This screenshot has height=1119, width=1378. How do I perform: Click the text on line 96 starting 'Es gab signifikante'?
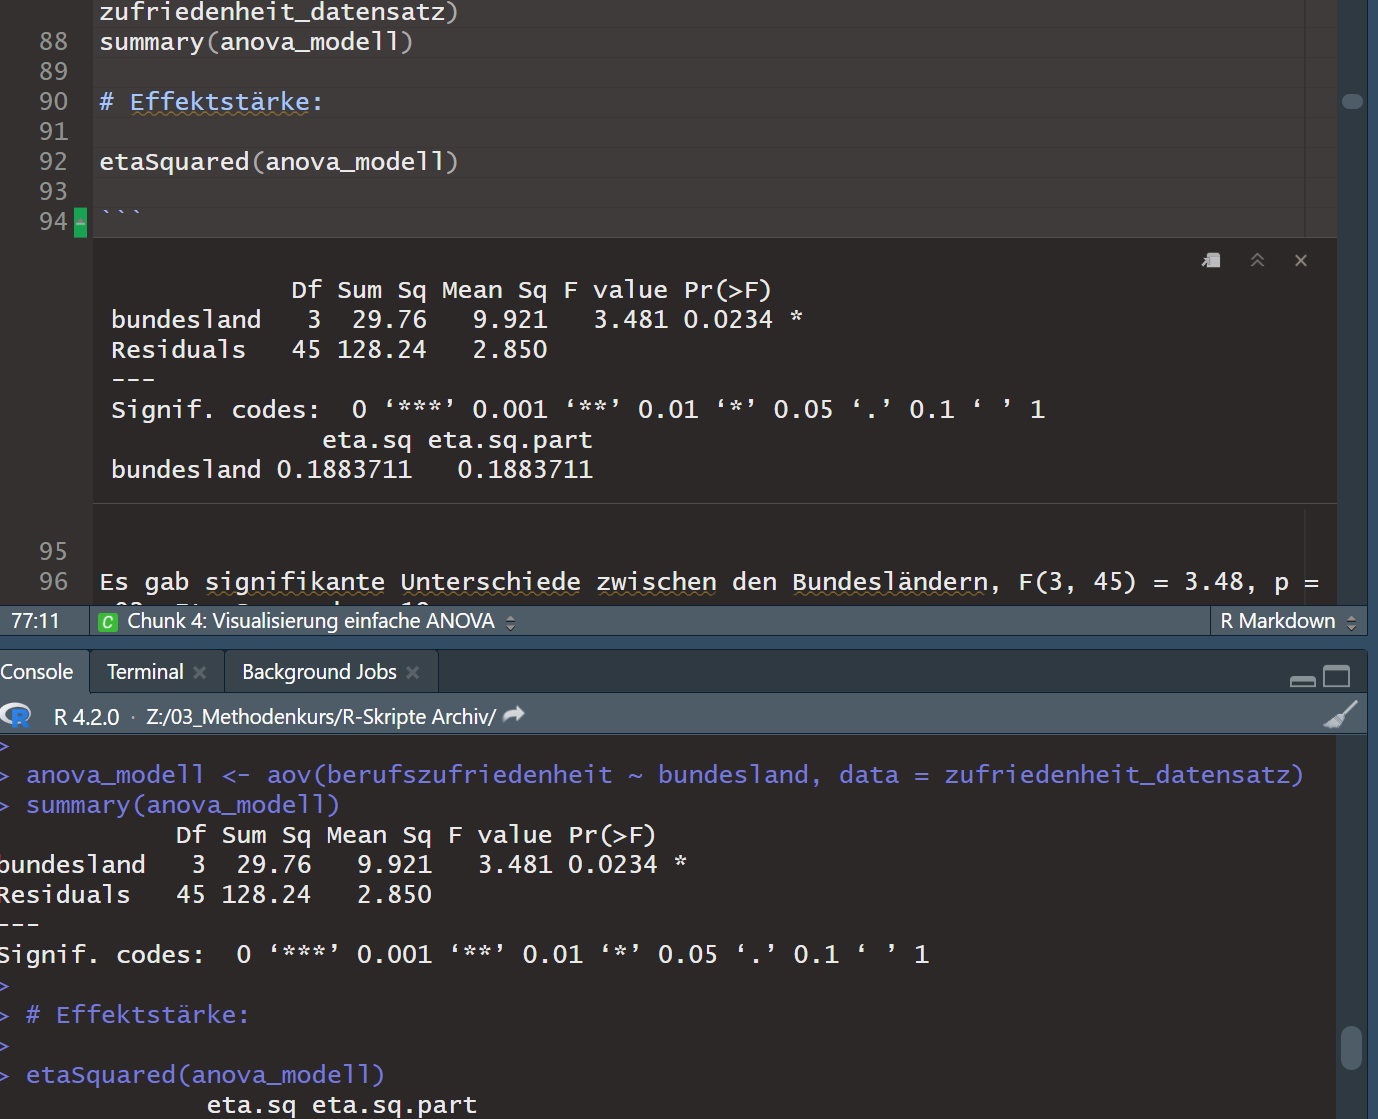710,582
